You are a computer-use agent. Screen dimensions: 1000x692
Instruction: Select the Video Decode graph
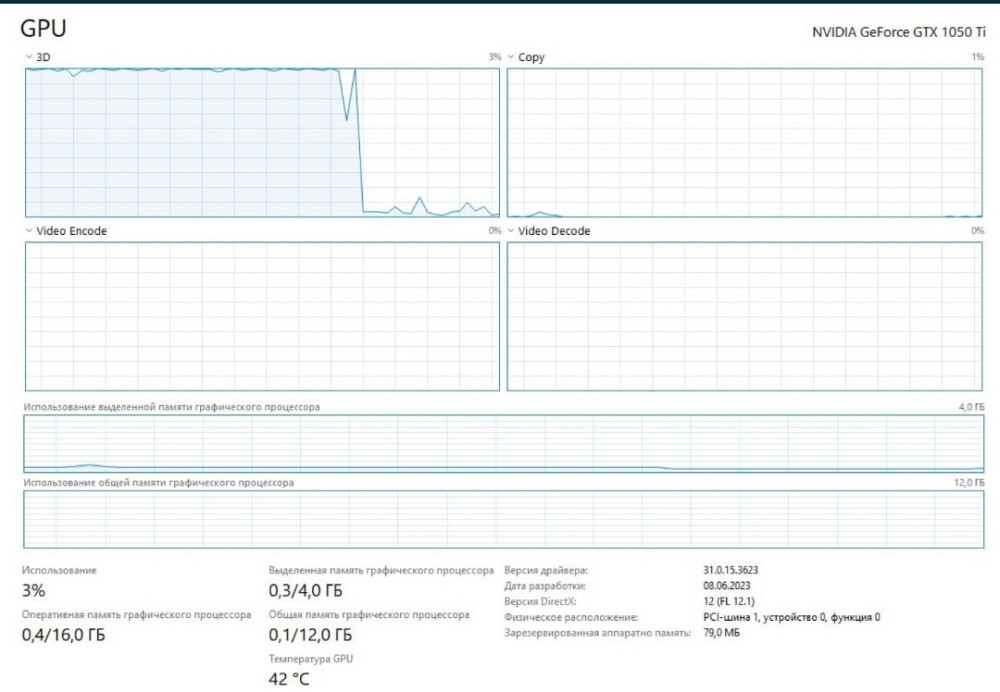click(x=745, y=316)
